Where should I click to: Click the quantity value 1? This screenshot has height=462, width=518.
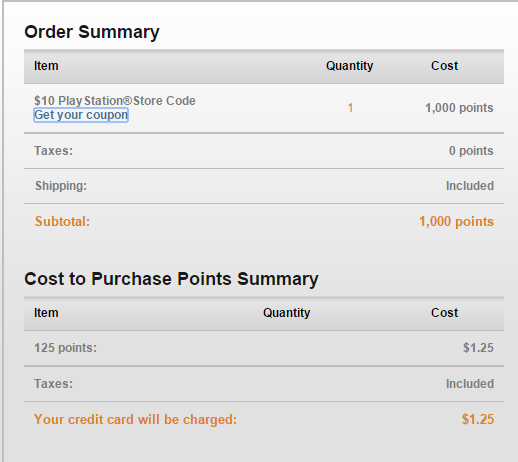click(x=350, y=108)
